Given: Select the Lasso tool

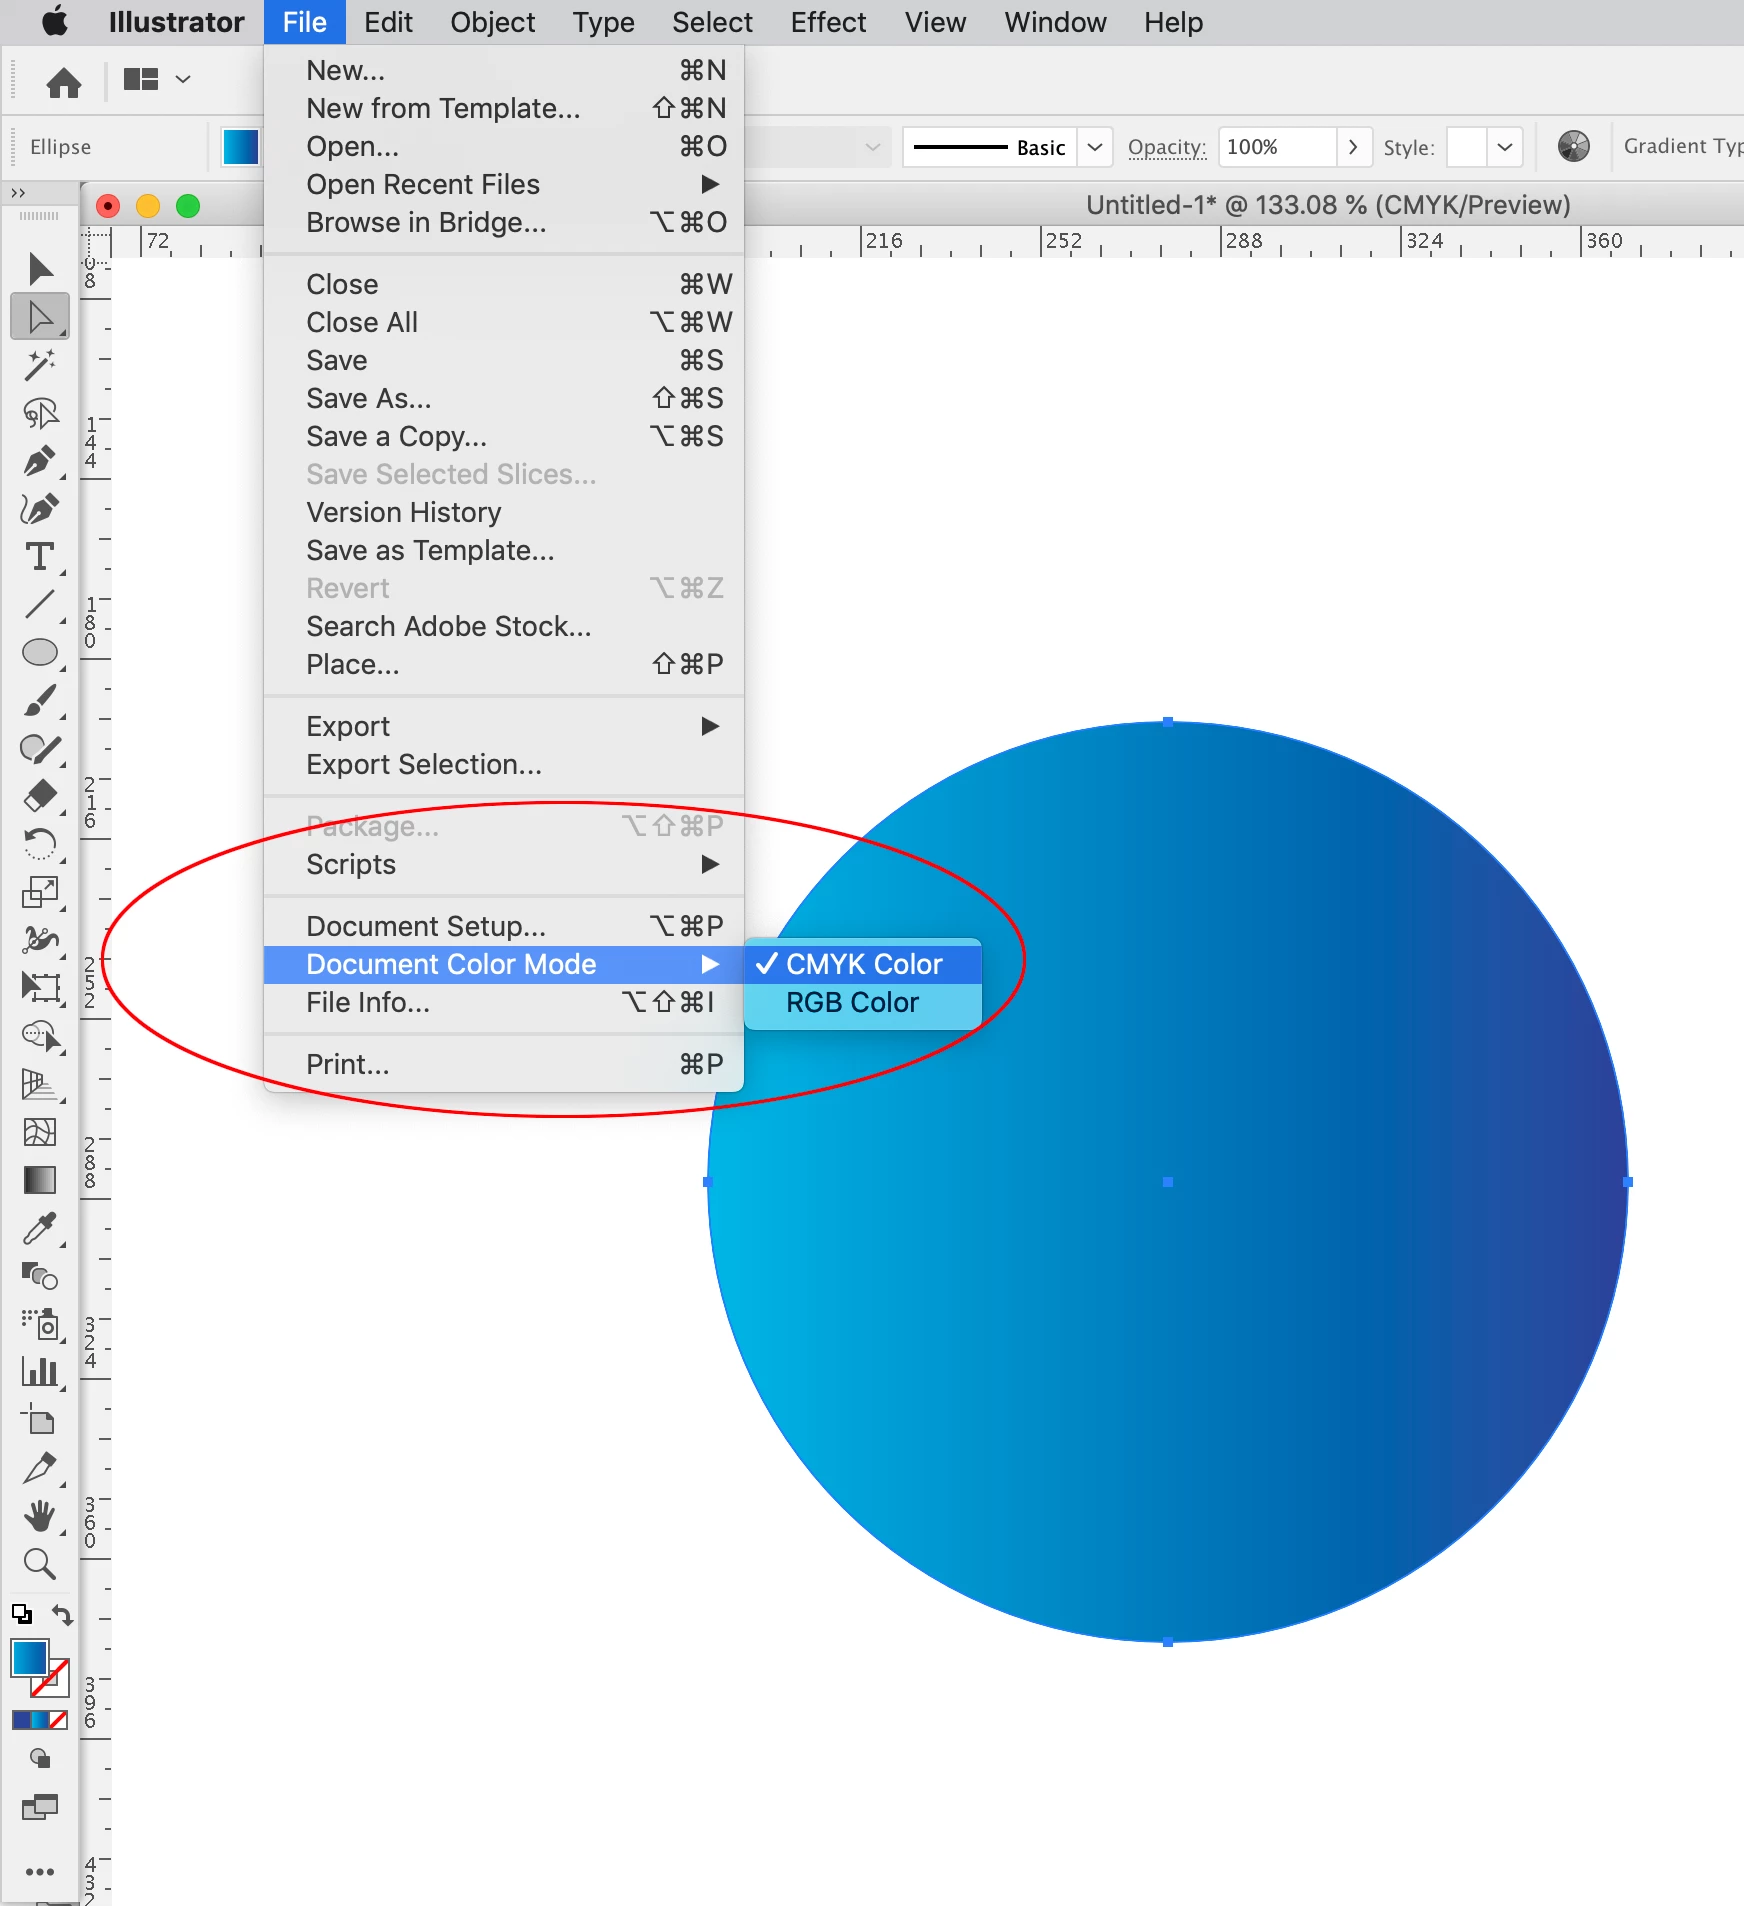Looking at the screenshot, I should (x=40, y=413).
